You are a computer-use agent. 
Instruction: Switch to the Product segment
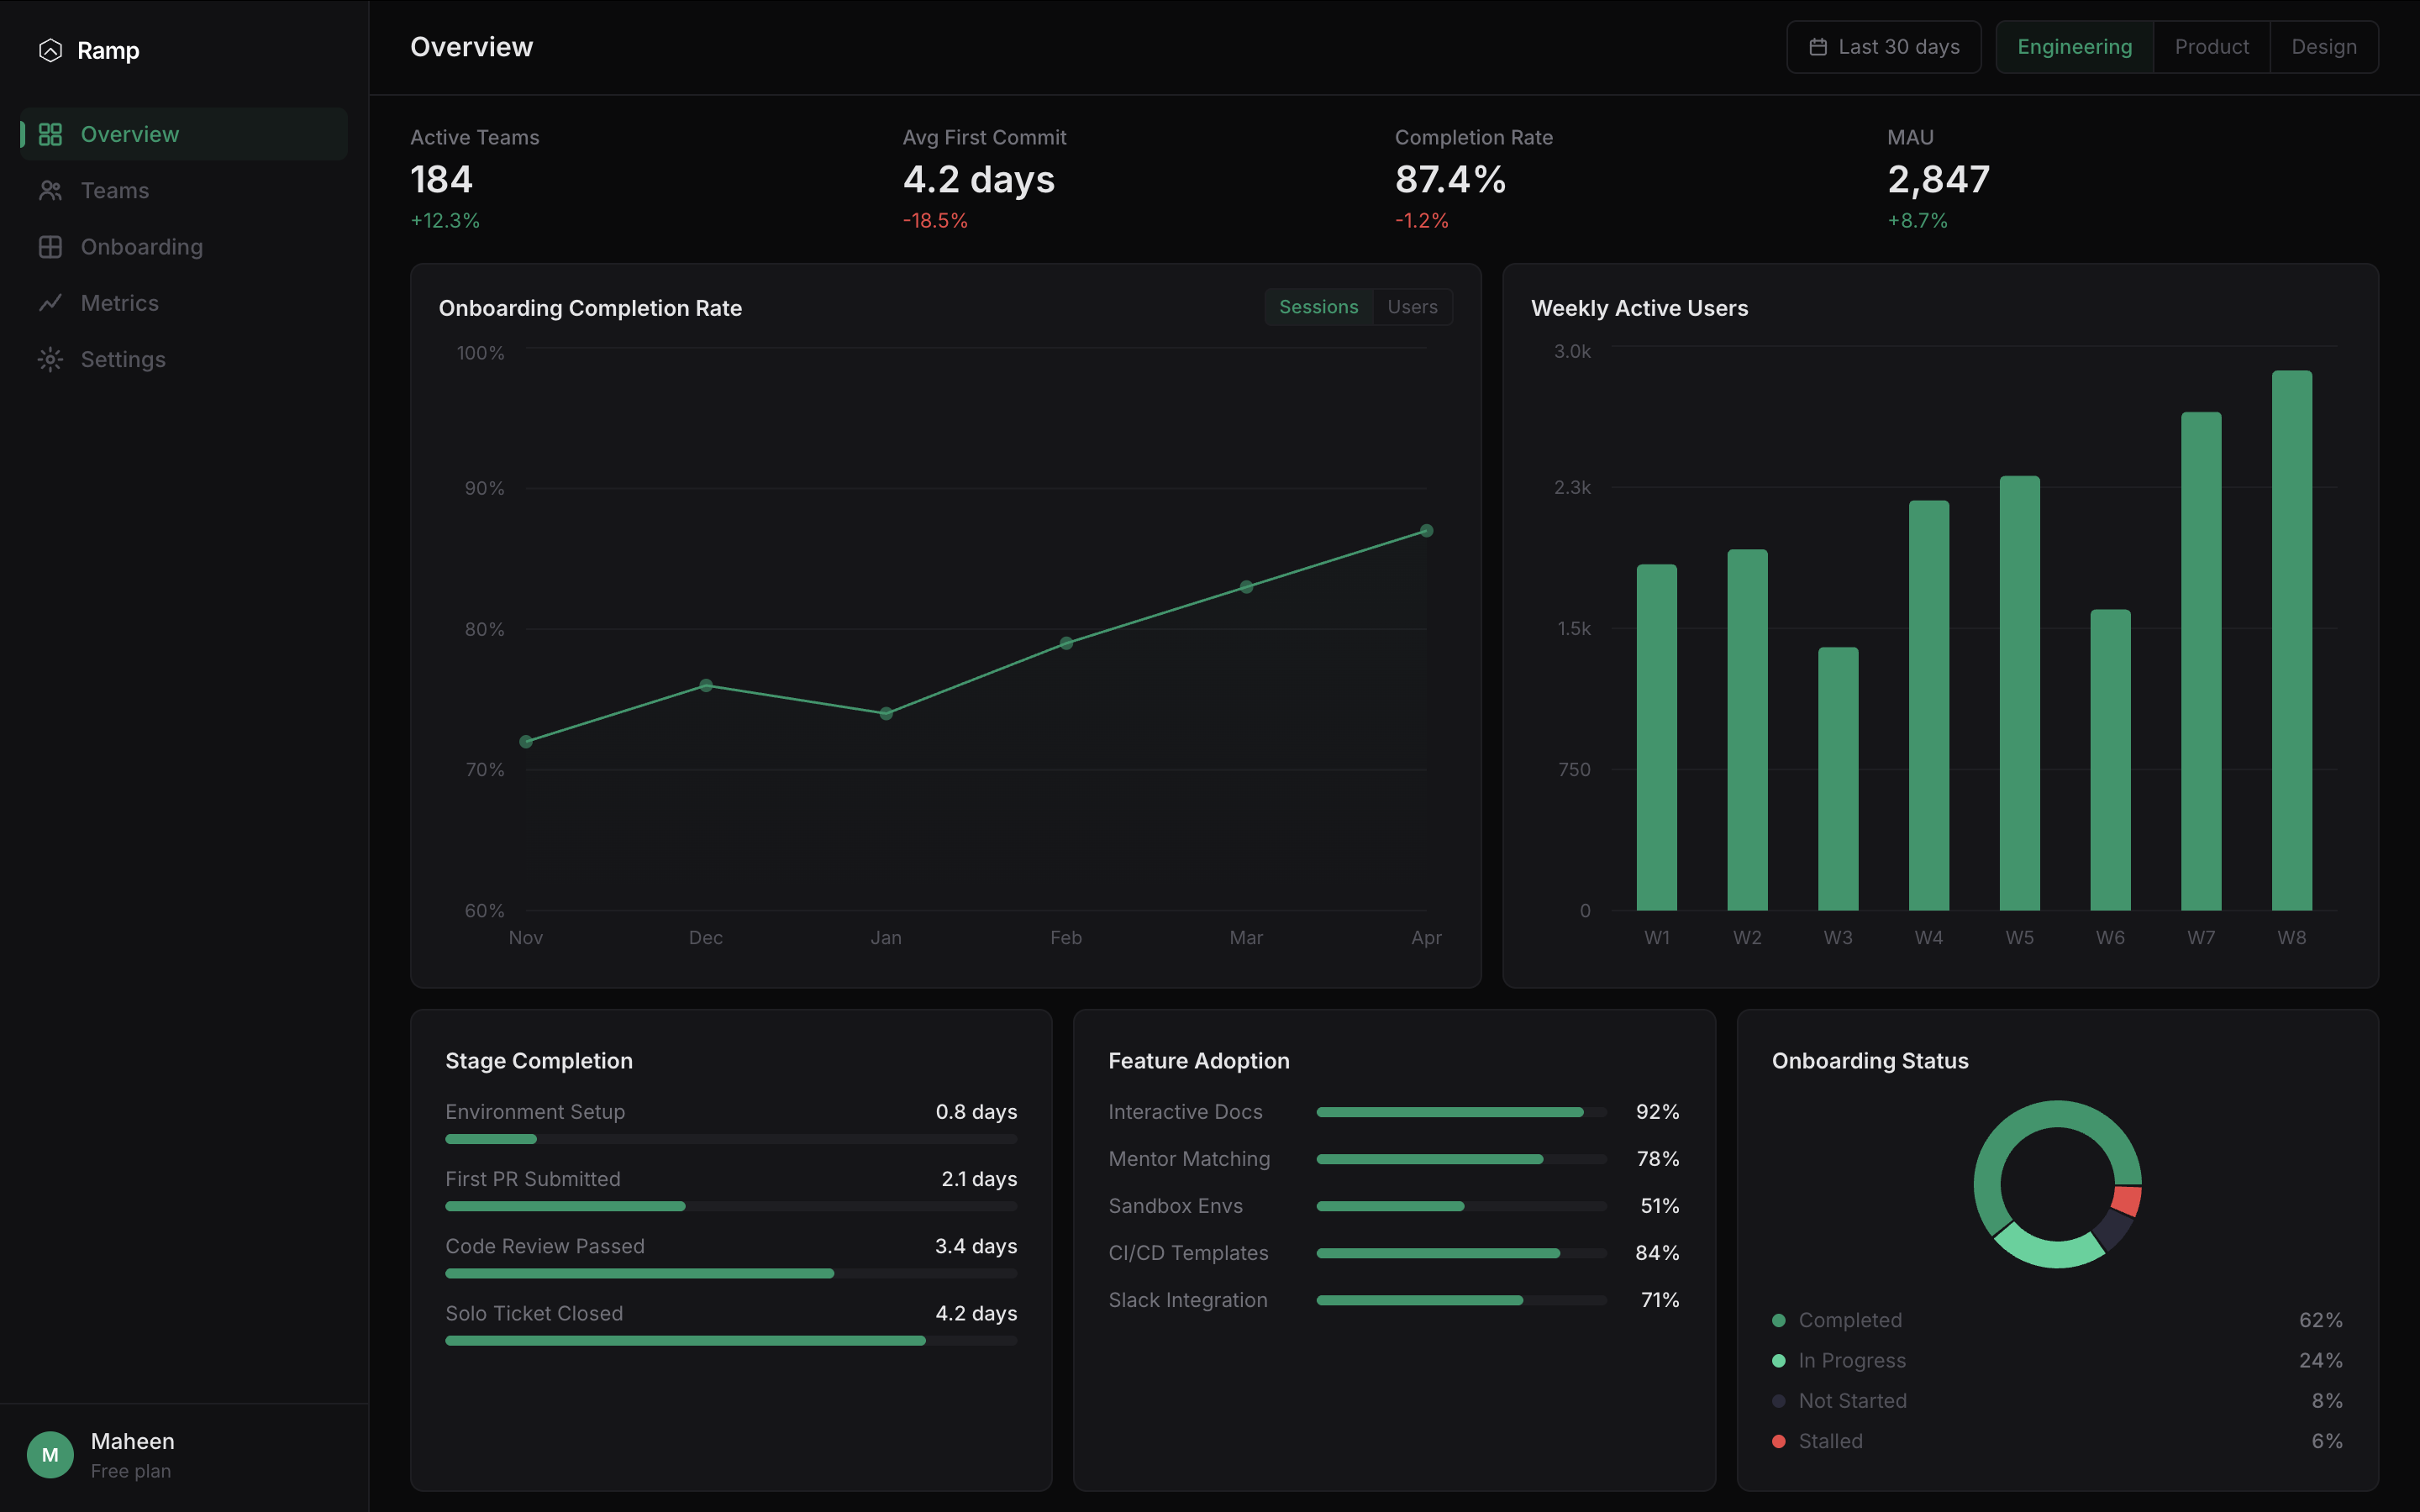click(2211, 47)
